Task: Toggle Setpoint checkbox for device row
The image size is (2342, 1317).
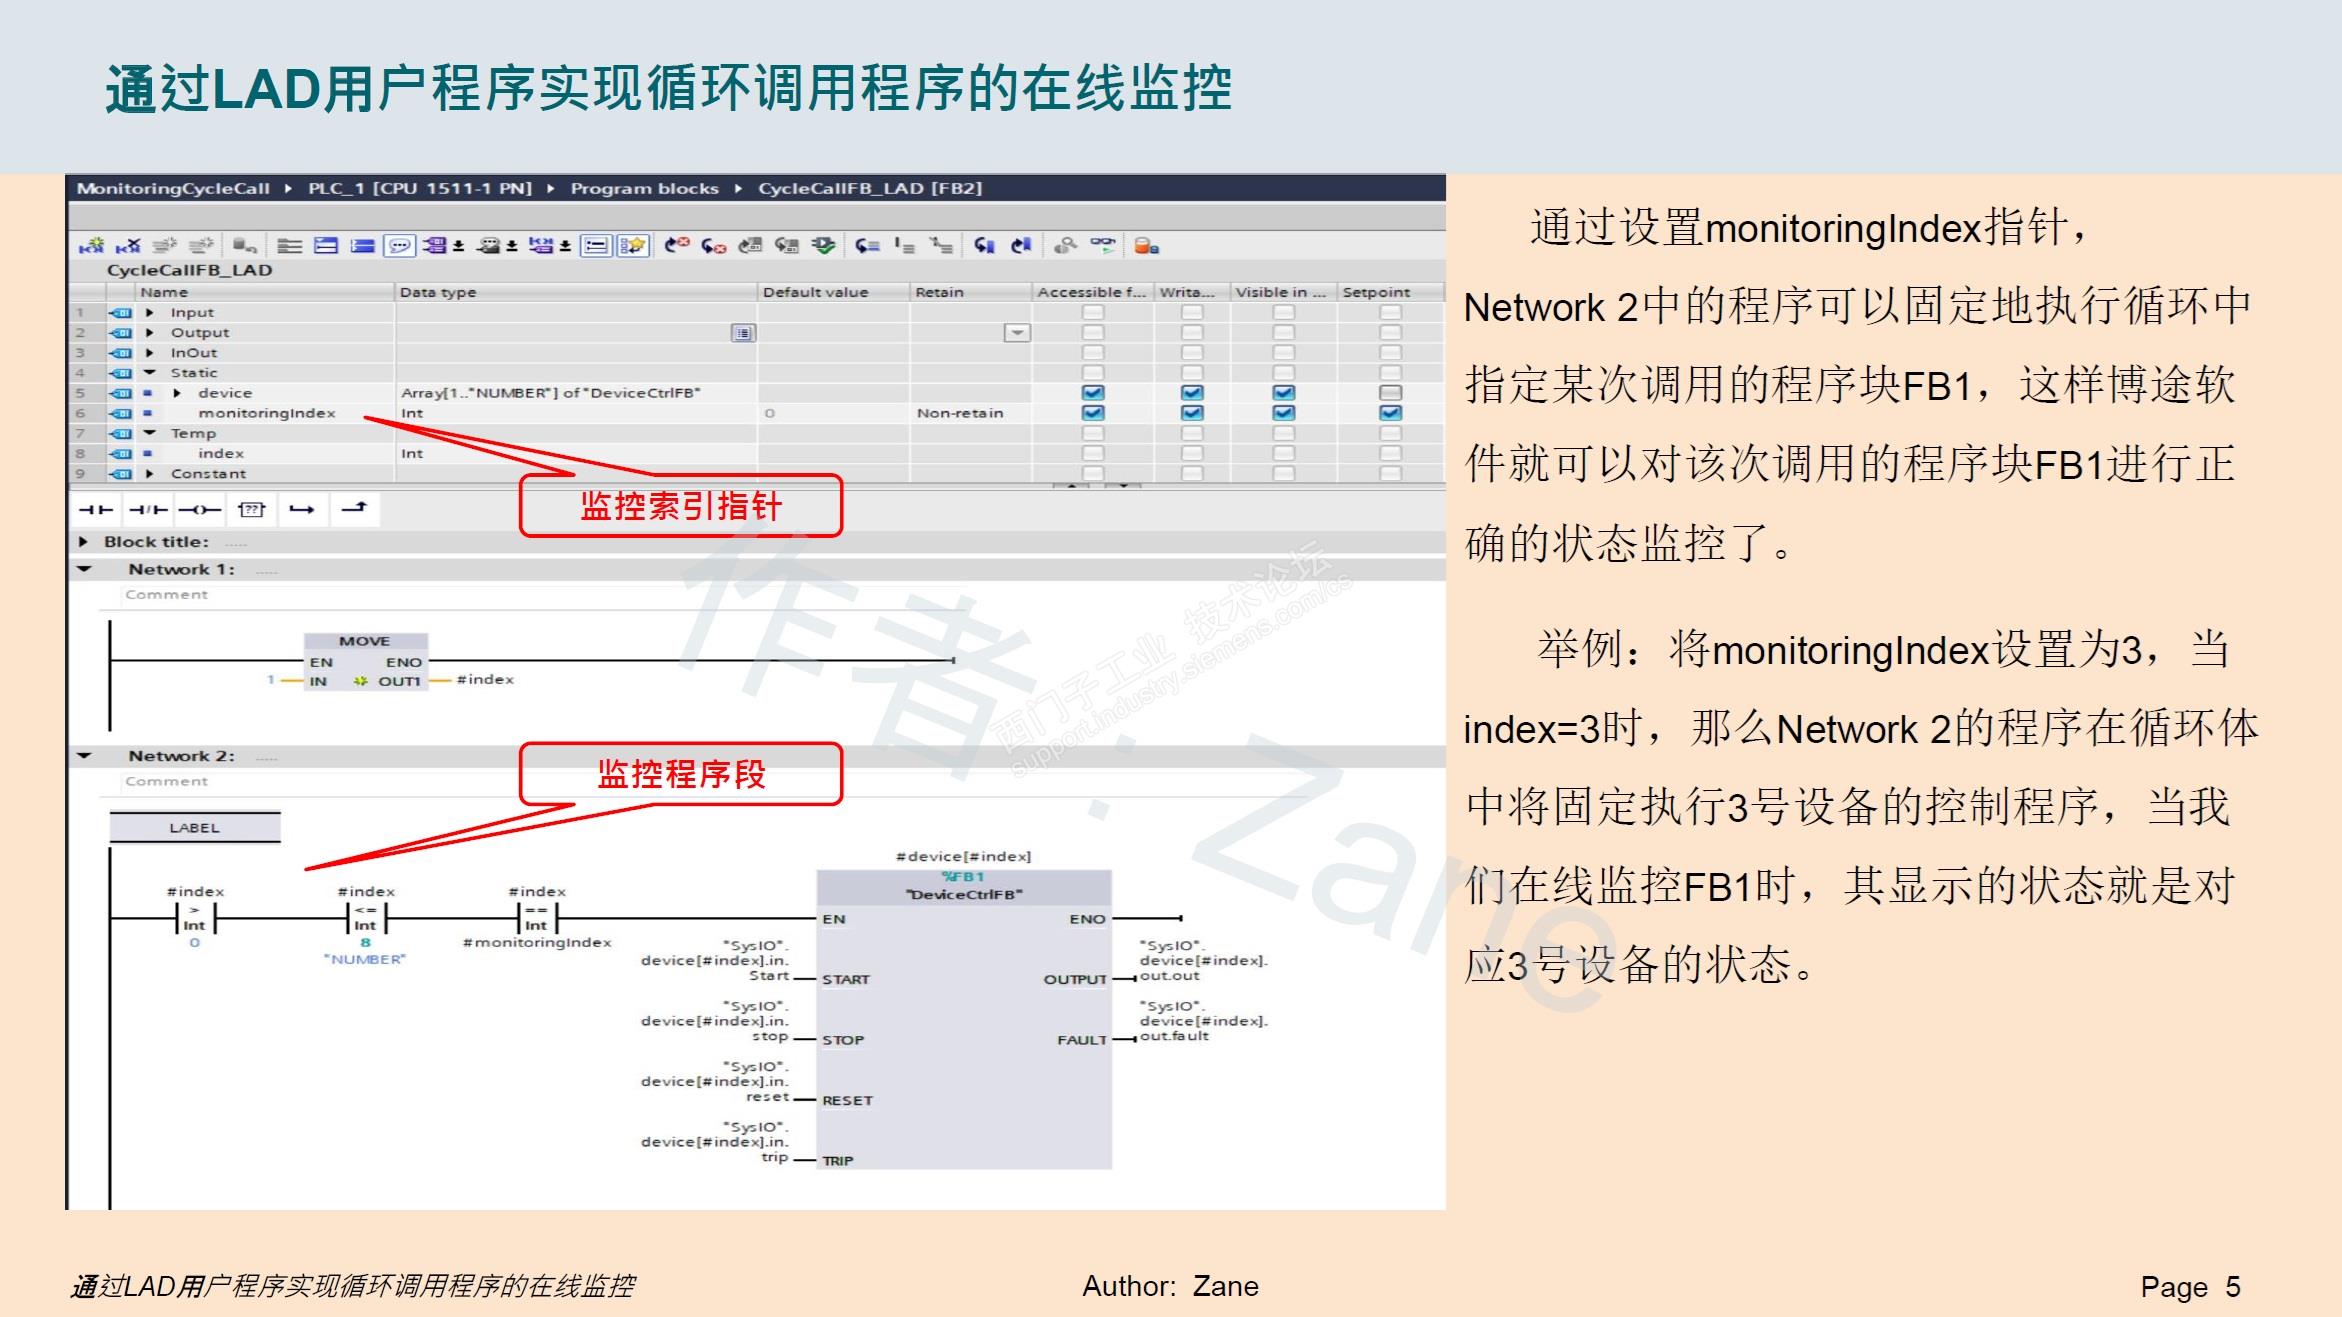Action: click(1390, 393)
